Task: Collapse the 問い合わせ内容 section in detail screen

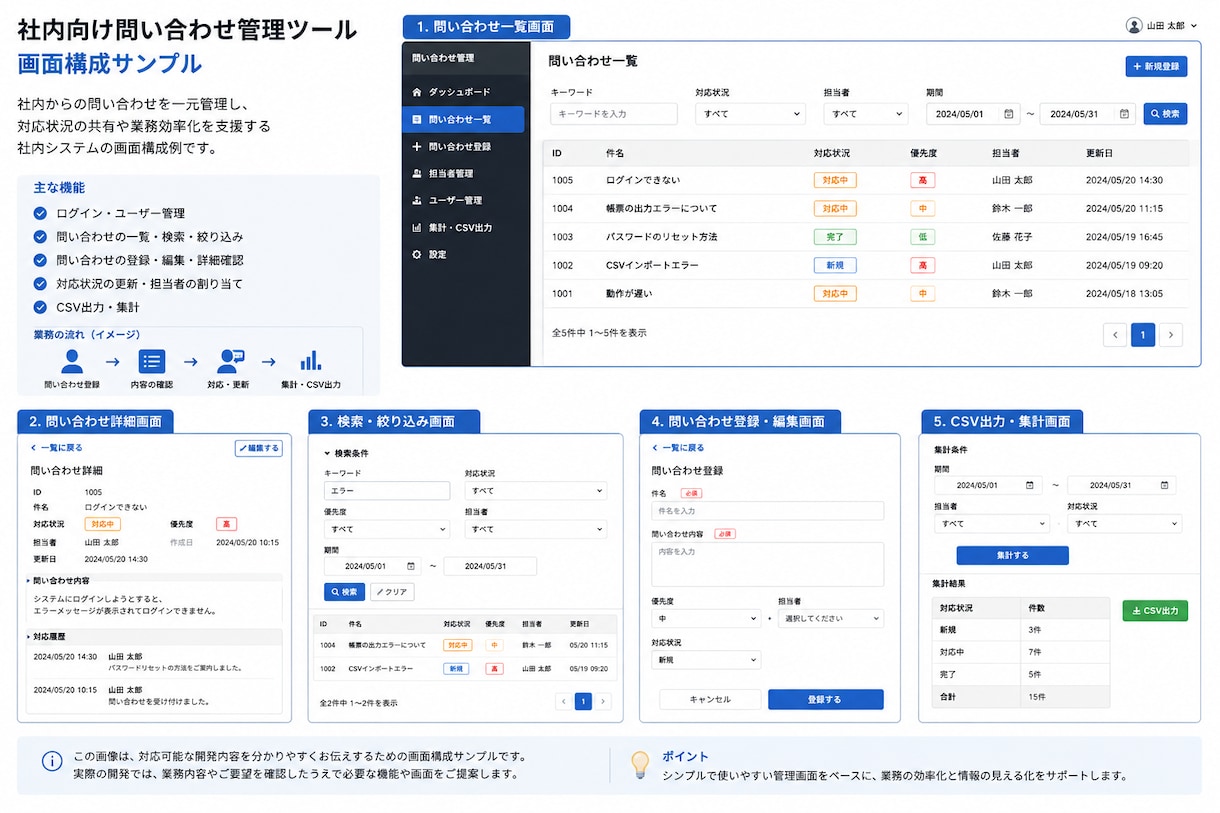Action: coord(29,580)
